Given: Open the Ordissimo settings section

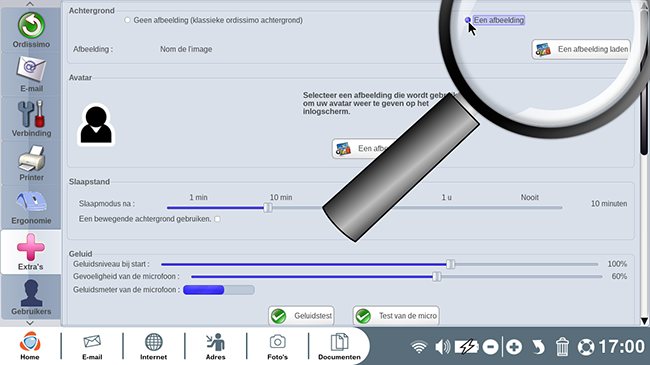Looking at the screenshot, I should pyautogui.click(x=31, y=30).
